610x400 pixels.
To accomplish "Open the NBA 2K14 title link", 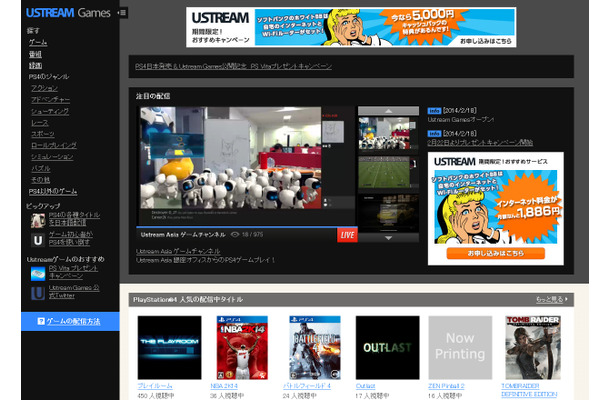I will (224, 386).
